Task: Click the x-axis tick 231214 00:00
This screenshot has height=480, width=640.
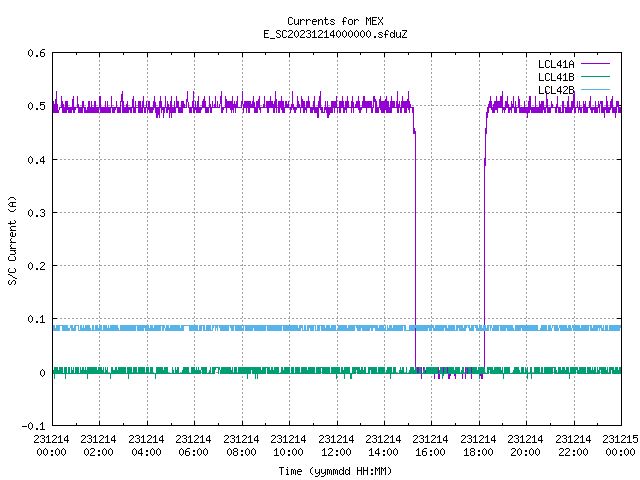Action: pyautogui.click(x=51, y=446)
